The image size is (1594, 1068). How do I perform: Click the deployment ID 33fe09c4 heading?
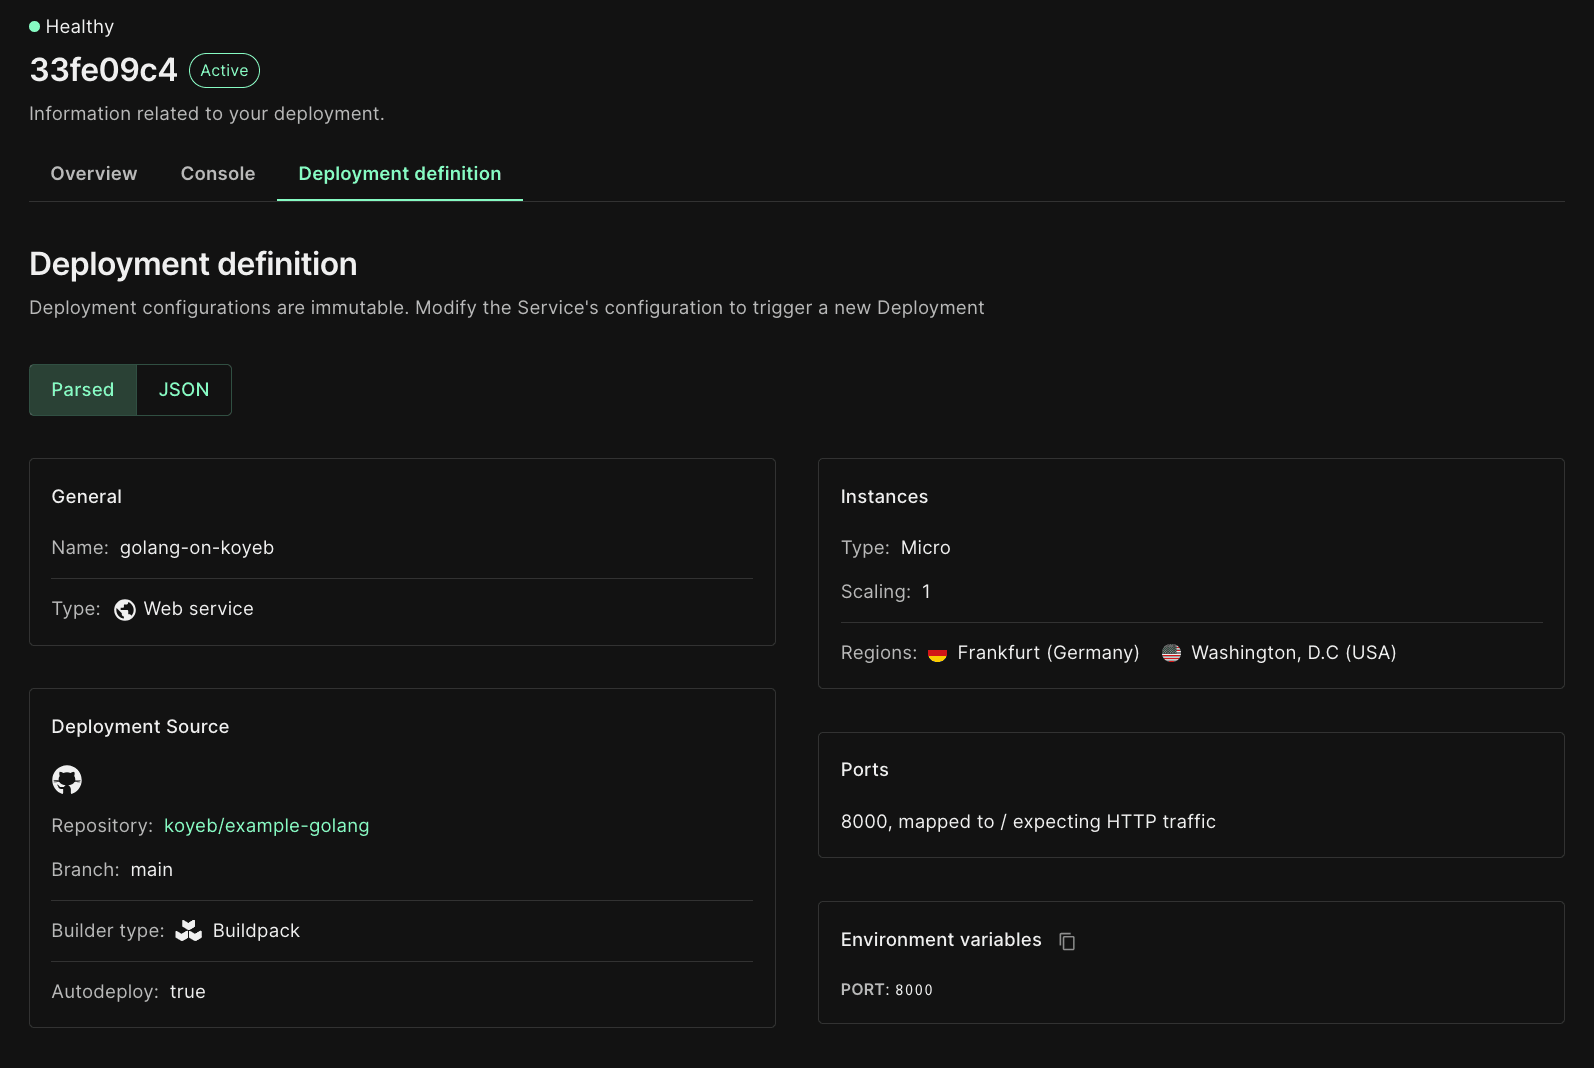[103, 70]
